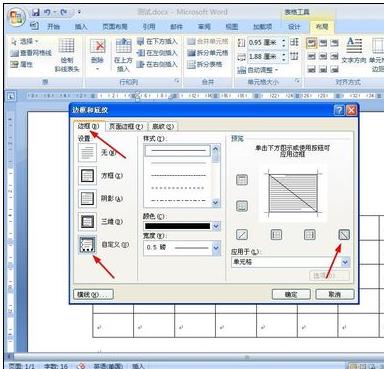Open table 属性 from the ribbon
384x369 pixels.
pos(22,64)
